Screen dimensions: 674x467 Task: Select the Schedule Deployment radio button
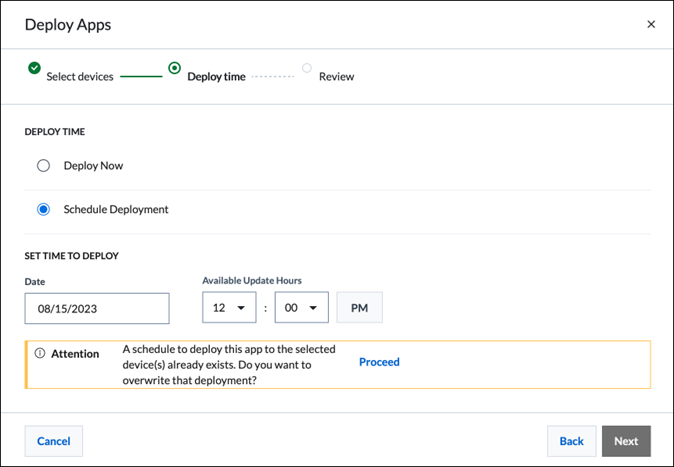point(44,210)
